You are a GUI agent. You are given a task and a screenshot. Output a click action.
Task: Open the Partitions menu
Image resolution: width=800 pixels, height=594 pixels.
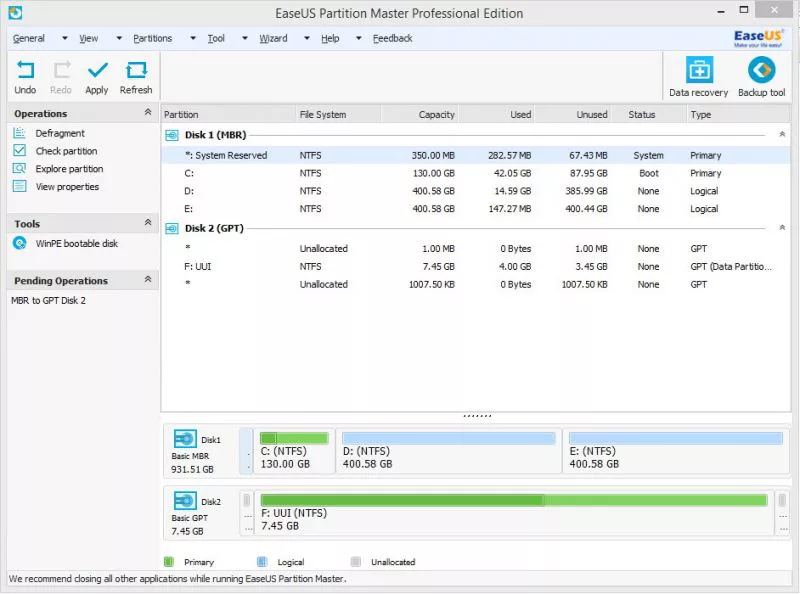[153, 38]
